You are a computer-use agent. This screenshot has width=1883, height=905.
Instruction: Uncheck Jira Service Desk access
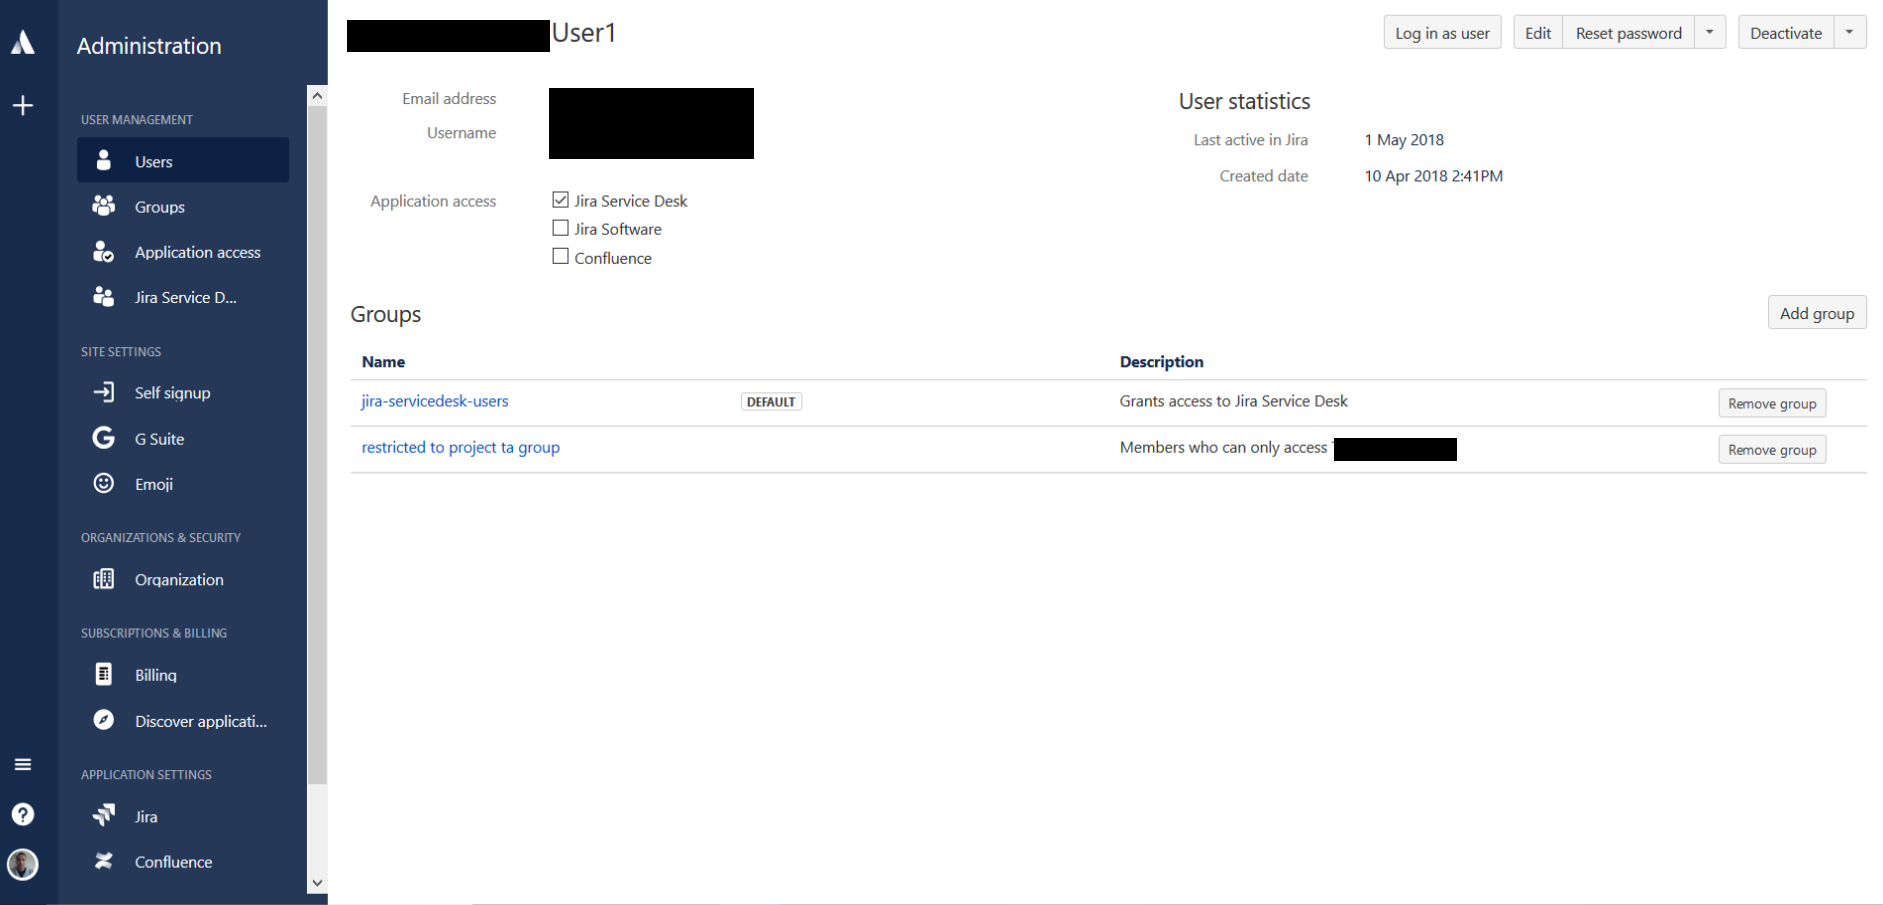tap(560, 200)
